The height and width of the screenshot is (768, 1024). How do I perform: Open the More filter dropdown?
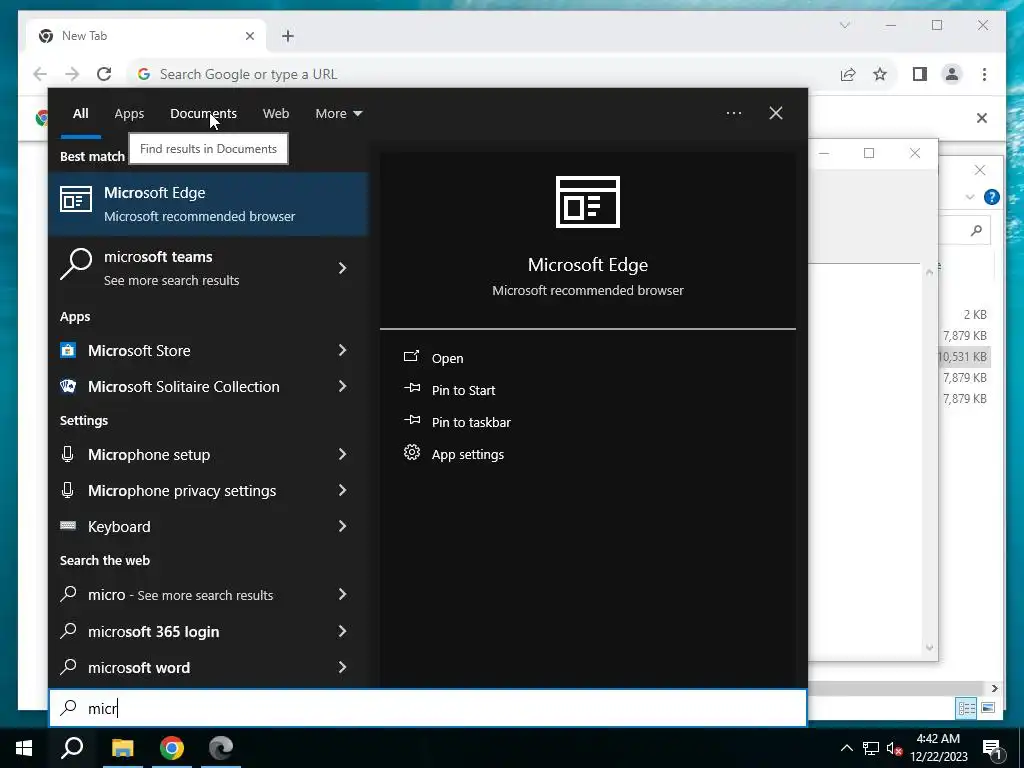pos(338,113)
